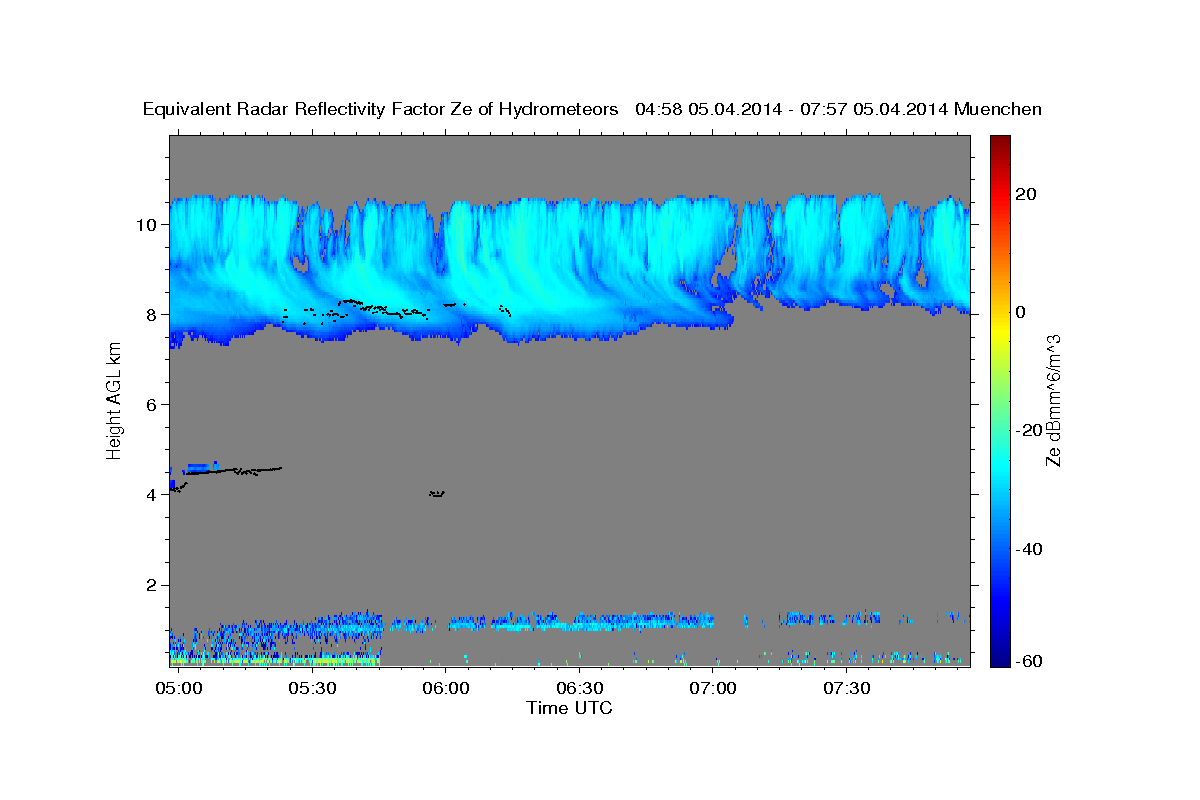Viewport: 1200px width, 800px height.
Task: Click the Ze reflectivity color scale bar
Action: (1000, 400)
